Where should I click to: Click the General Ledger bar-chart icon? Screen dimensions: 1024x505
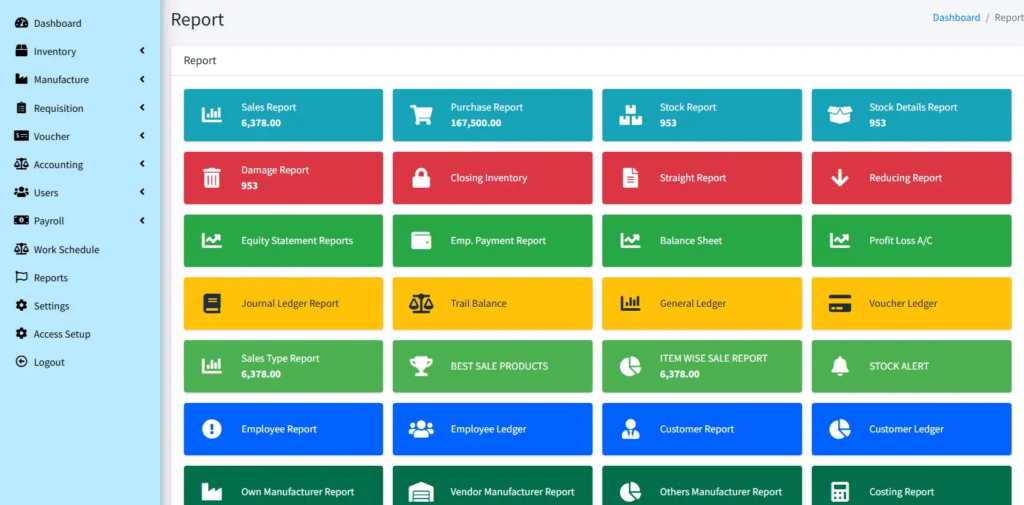[x=630, y=303]
